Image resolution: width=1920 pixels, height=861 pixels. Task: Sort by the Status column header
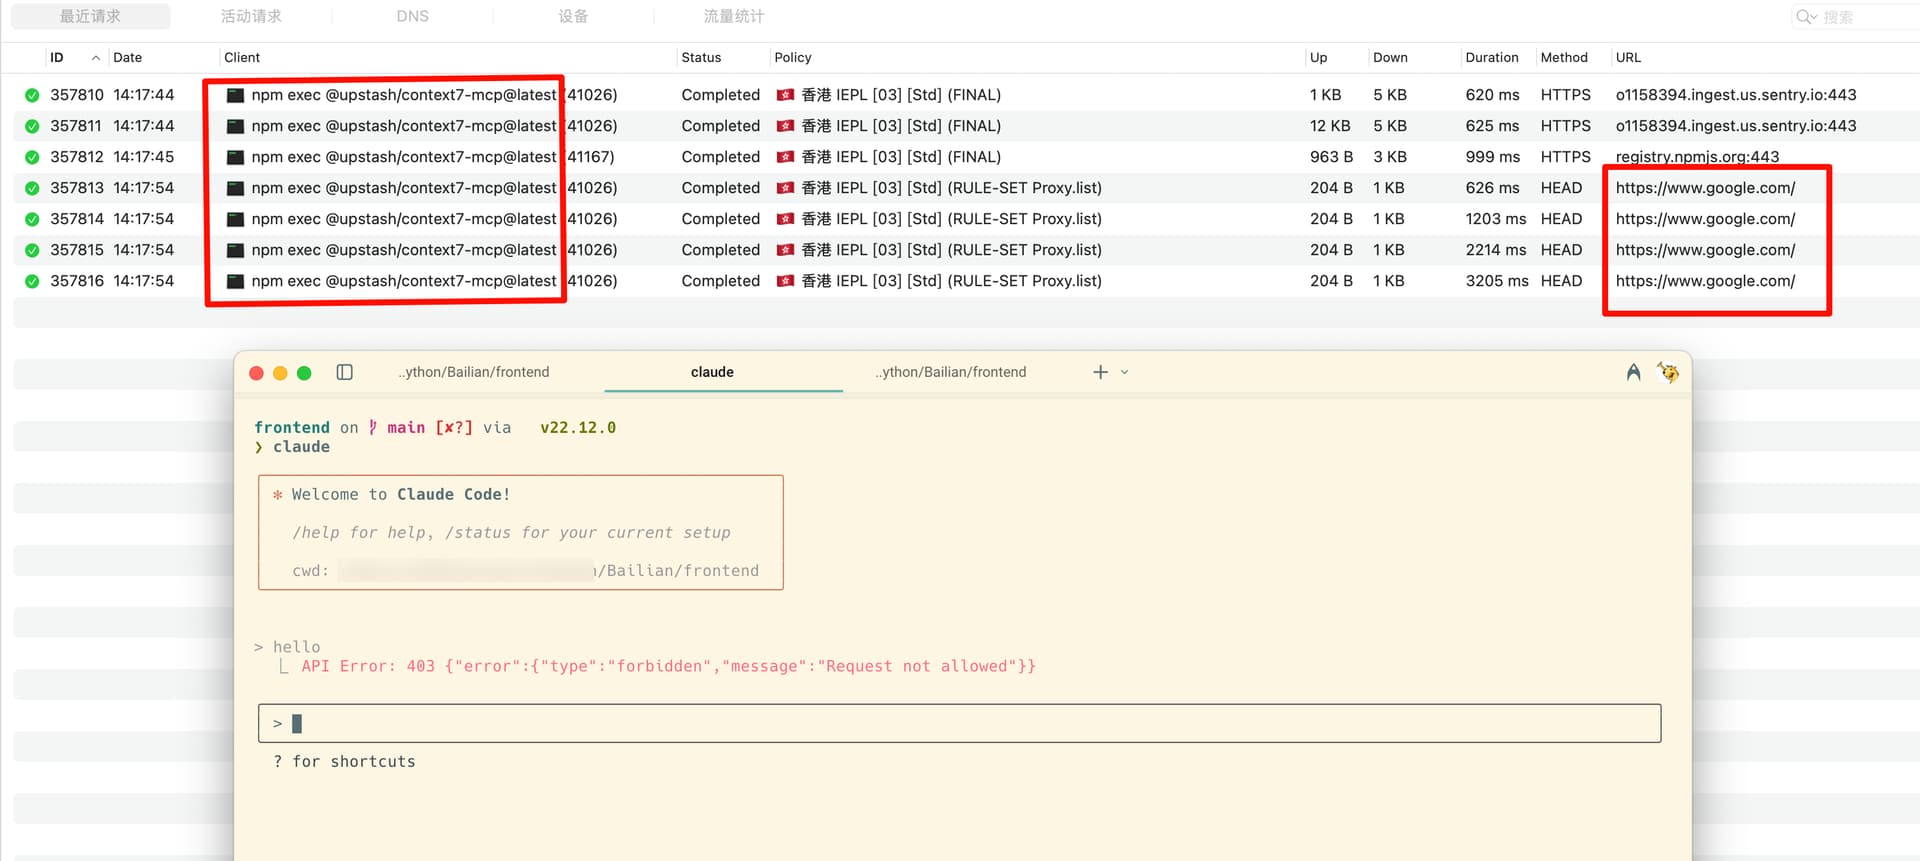click(701, 57)
